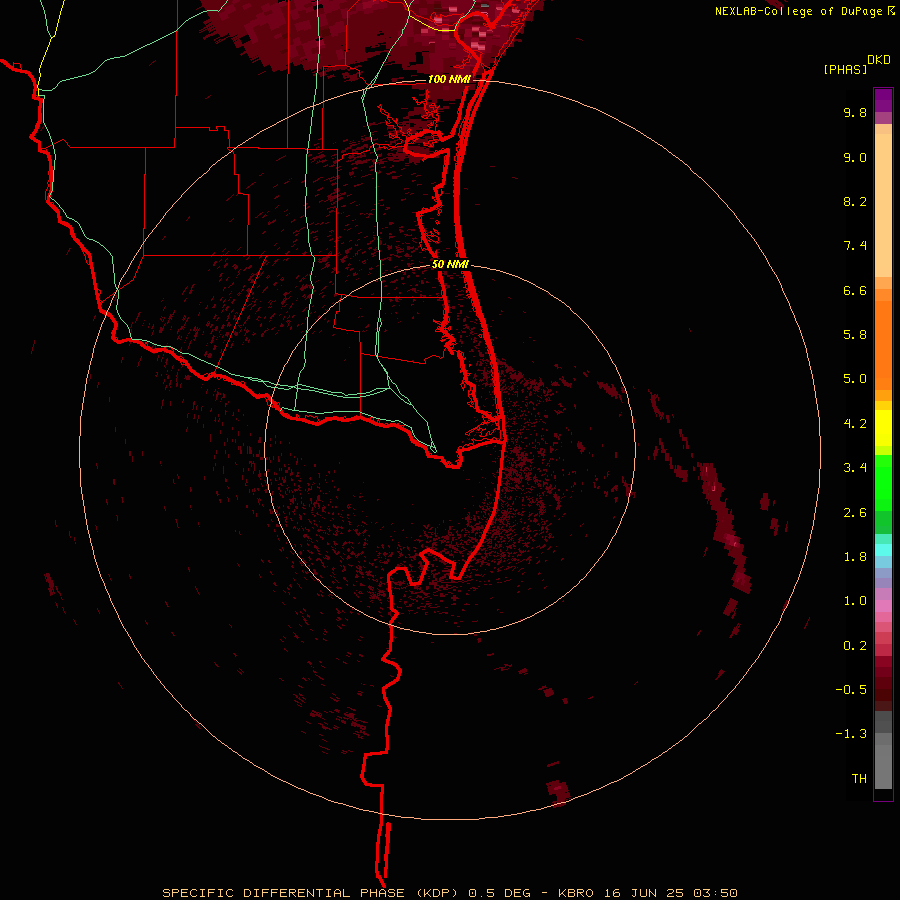Click the yellow segment of the color bar

pos(883,428)
